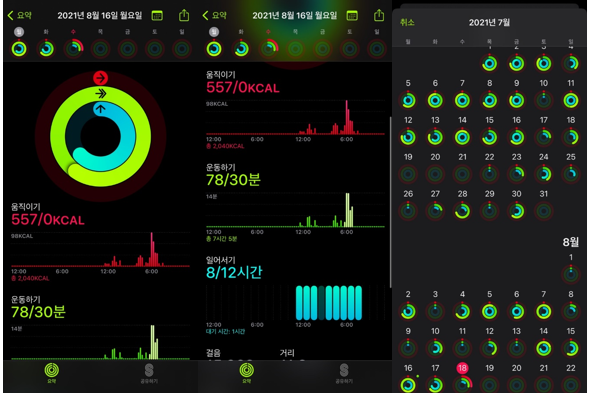Open 요약 tab in left bottom bar
Screen dimensions: 599x393
(x=52, y=373)
